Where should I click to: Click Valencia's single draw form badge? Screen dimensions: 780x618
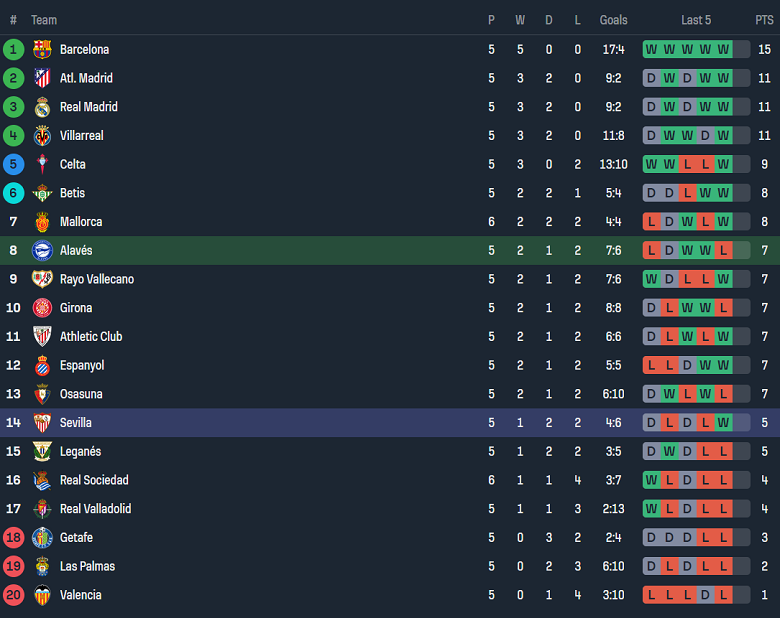(x=706, y=595)
